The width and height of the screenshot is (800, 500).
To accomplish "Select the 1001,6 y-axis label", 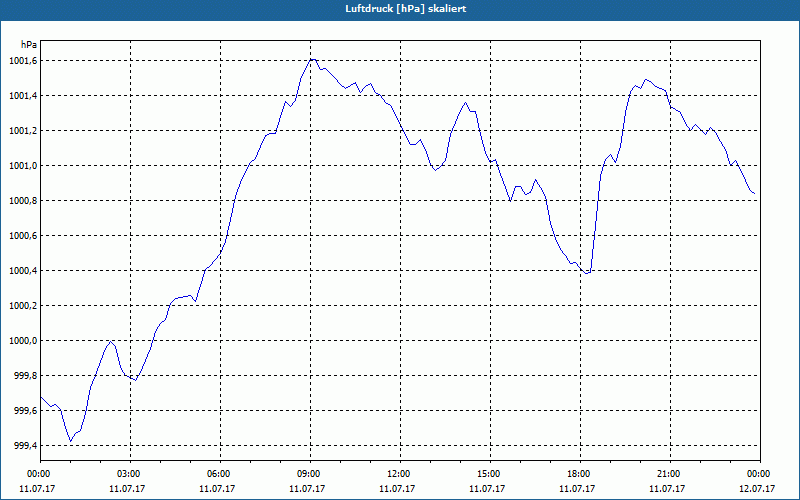I will coord(23,61).
